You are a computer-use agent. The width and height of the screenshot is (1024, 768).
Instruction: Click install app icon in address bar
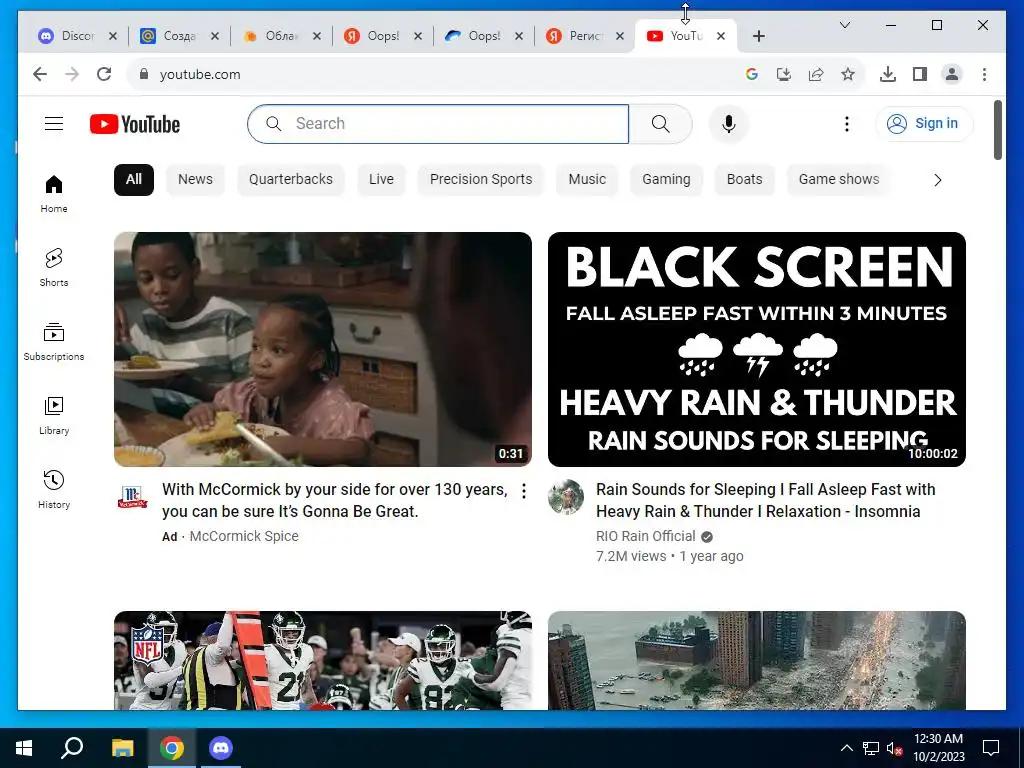click(784, 74)
